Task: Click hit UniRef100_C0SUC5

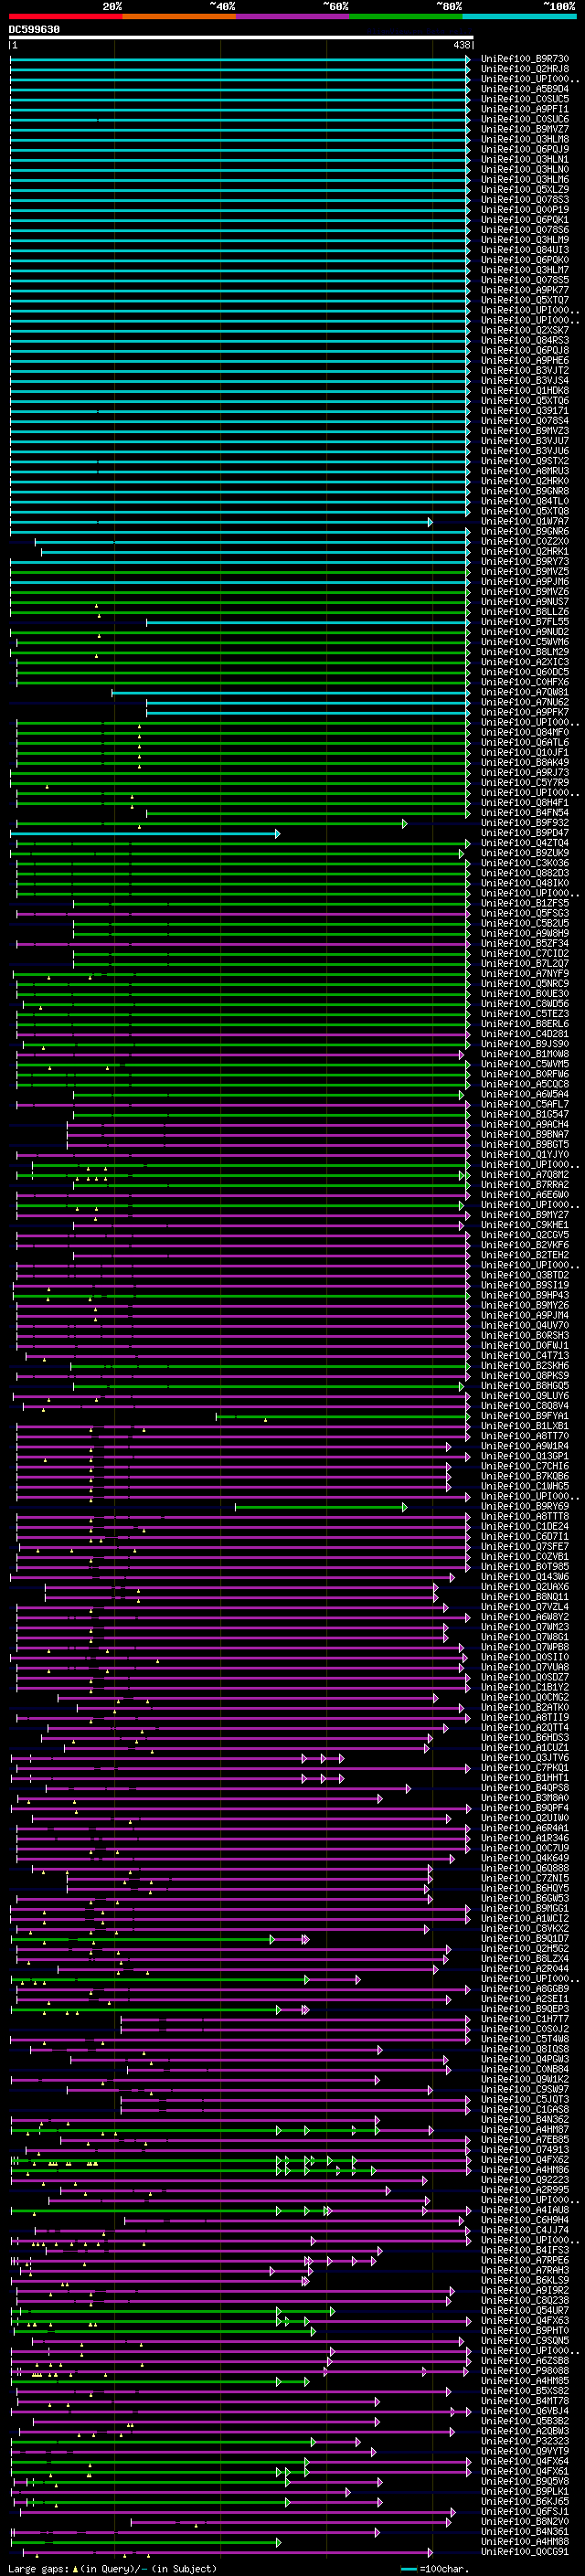Action: (525, 99)
